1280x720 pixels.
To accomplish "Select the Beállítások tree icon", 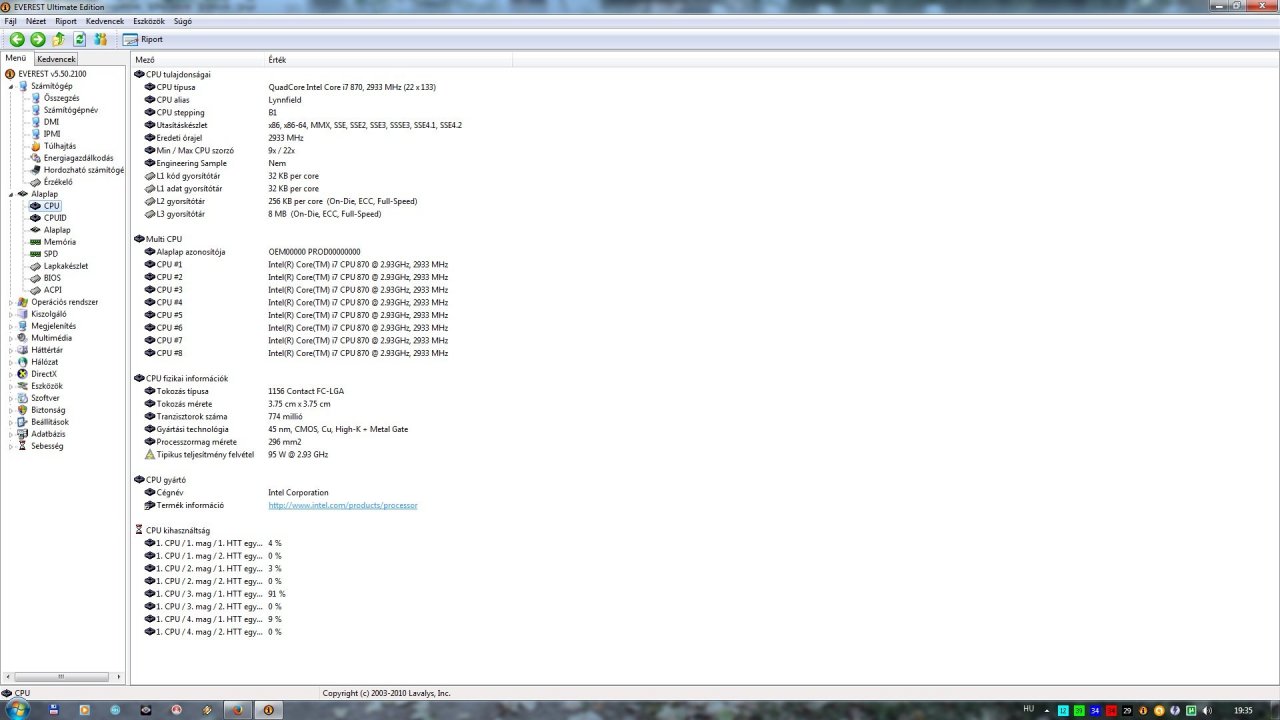I will coord(23,422).
